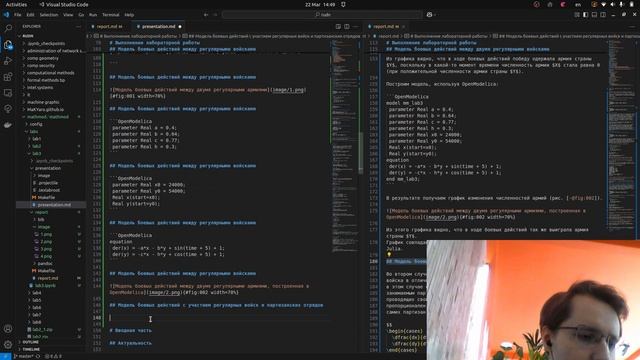This screenshot has height=360, width=640.
Task: Open the Search view in activity bar
Action: pos(8,28)
